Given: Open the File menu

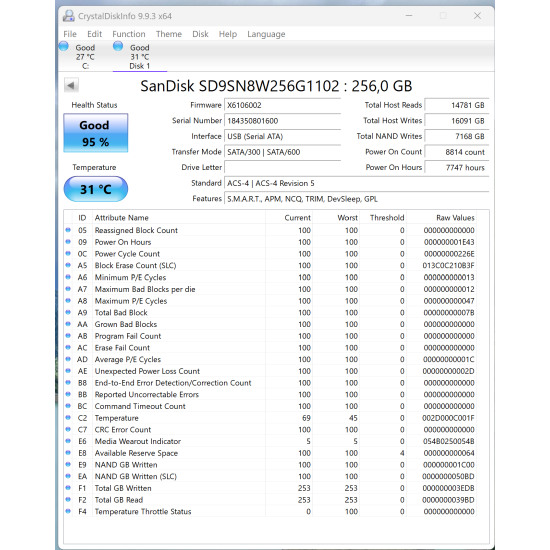Looking at the screenshot, I should point(70,34).
